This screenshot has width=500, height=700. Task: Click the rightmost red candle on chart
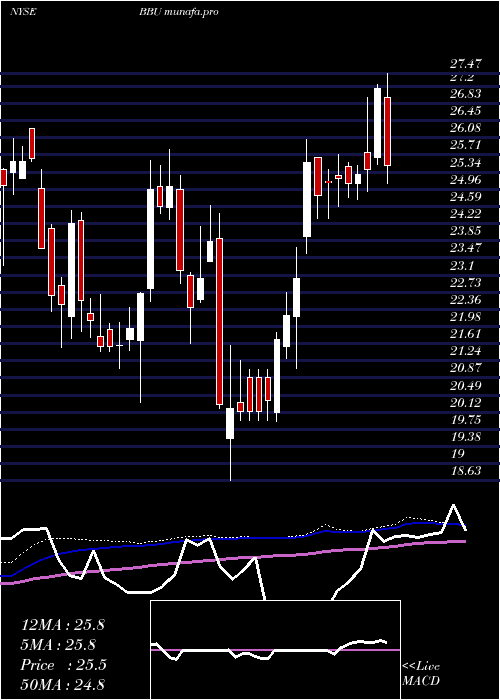(388, 131)
